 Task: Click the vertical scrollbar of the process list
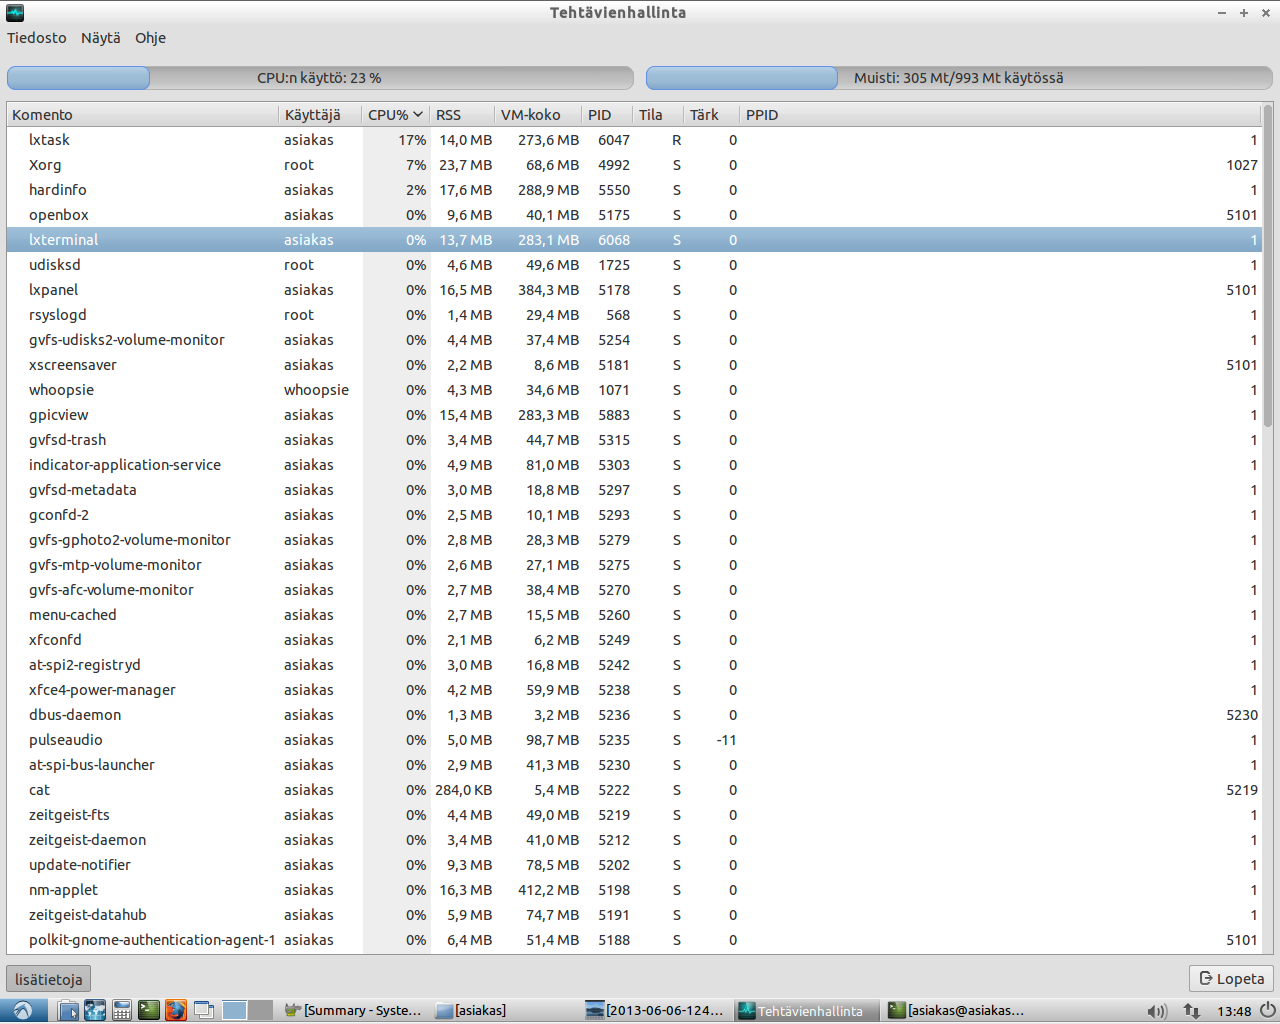[x=1268, y=266]
